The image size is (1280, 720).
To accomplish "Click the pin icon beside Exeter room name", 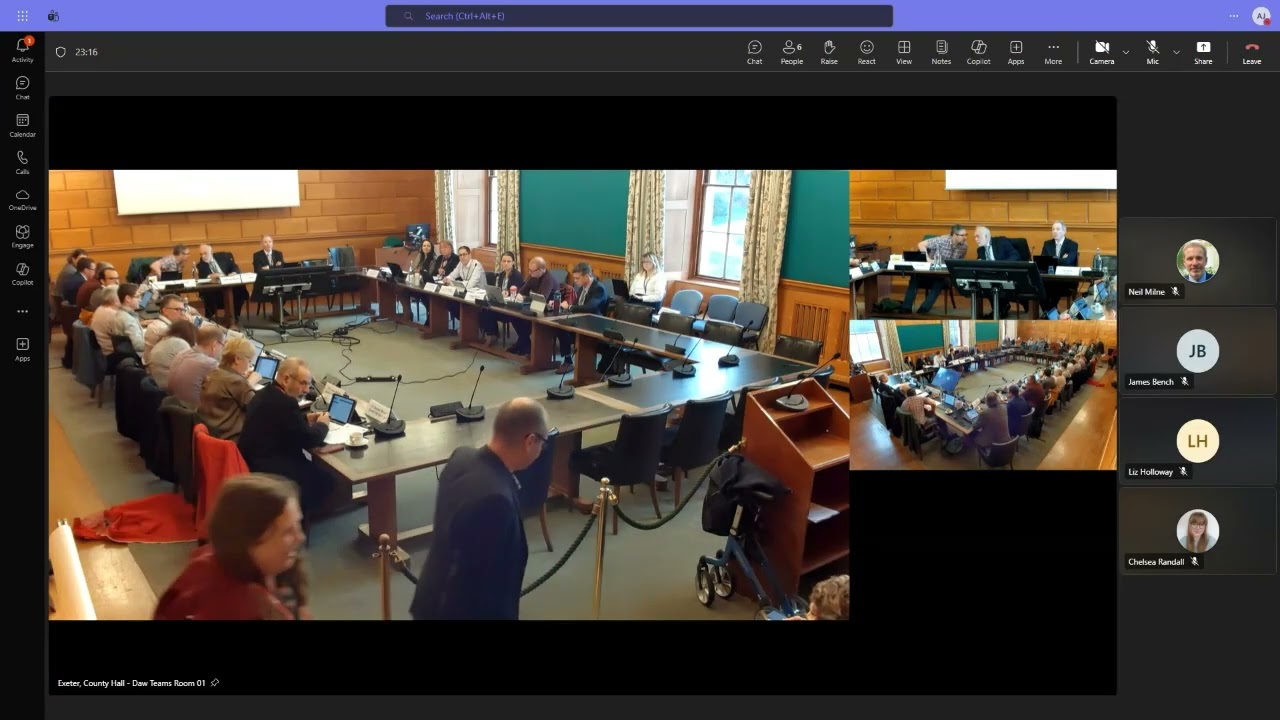I will (x=215, y=683).
